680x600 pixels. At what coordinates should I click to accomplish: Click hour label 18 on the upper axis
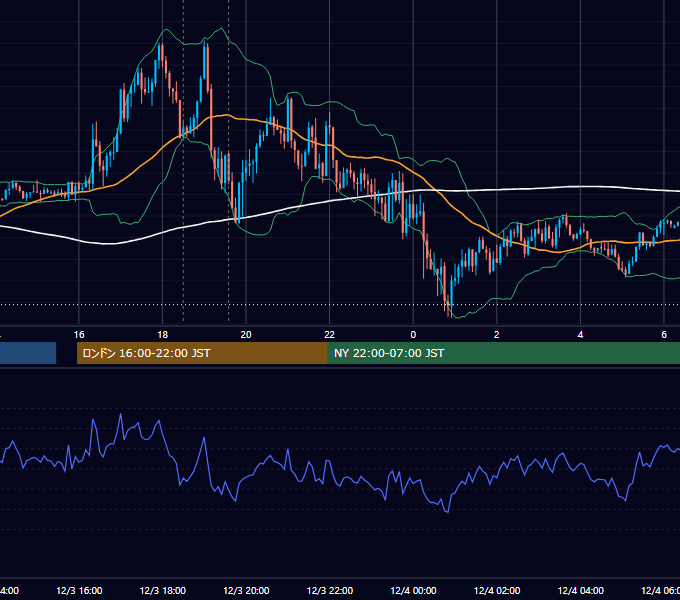pyautogui.click(x=163, y=335)
